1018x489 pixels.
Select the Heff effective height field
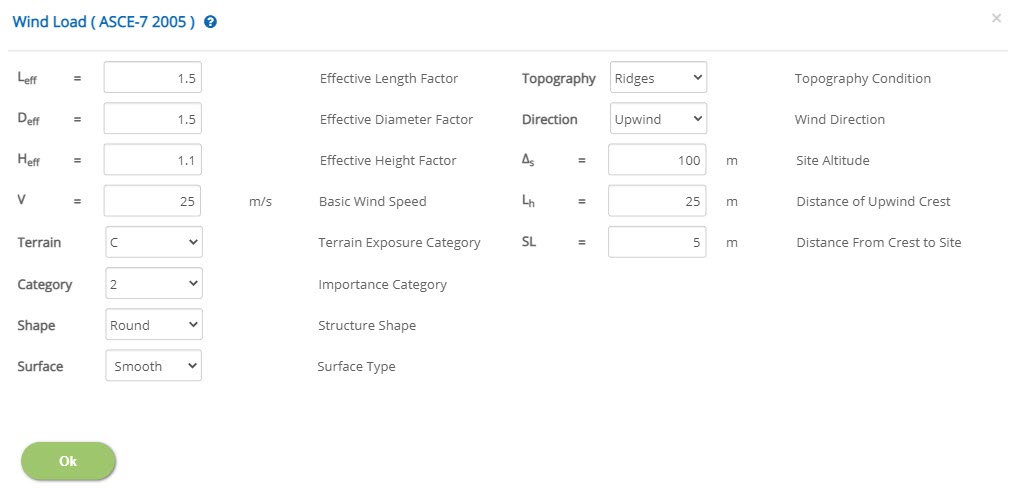coord(153,160)
